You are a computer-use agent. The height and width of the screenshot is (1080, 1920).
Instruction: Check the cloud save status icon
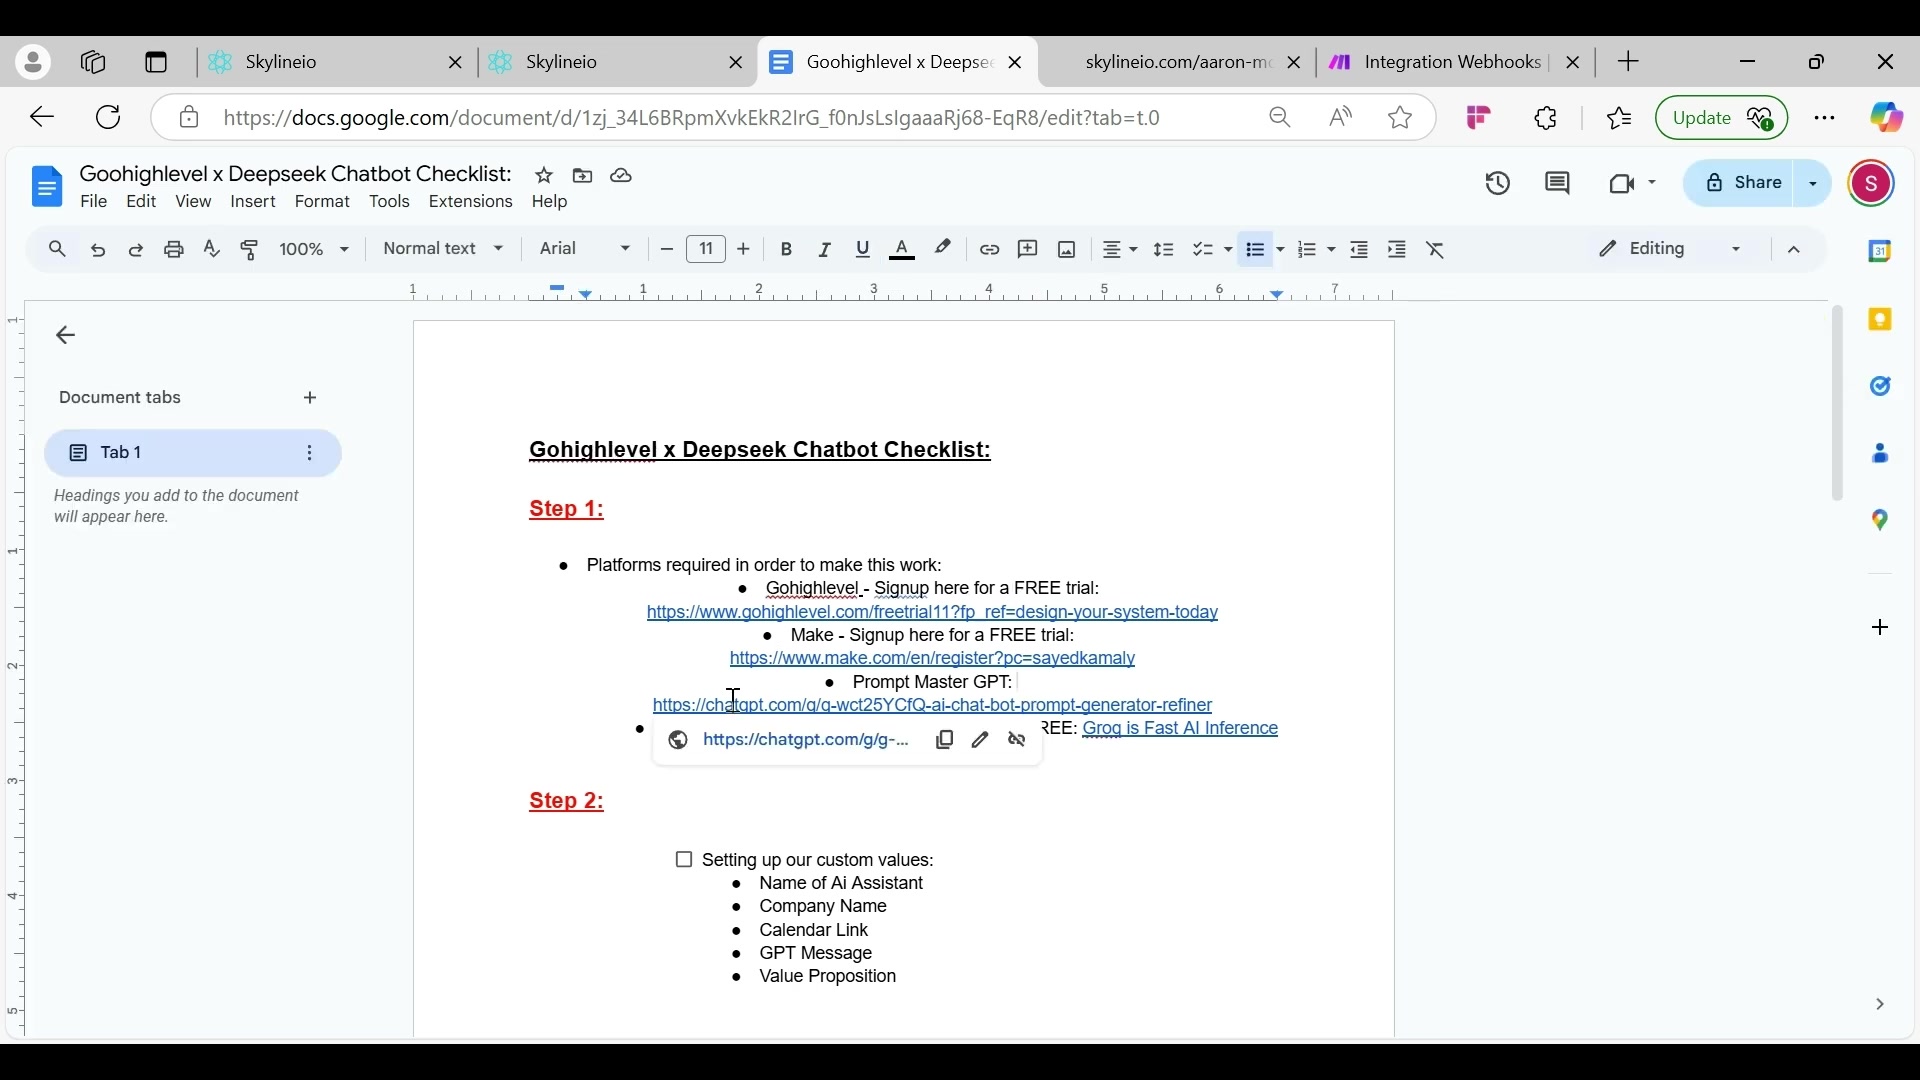[x=622, y=176]
